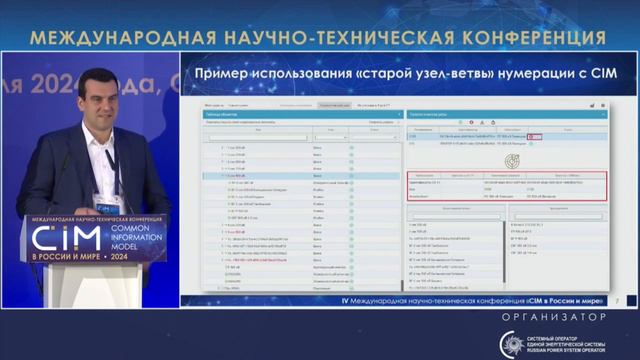Click the CIM logo on the podium
640x360 pixels.
coord(66,238)
